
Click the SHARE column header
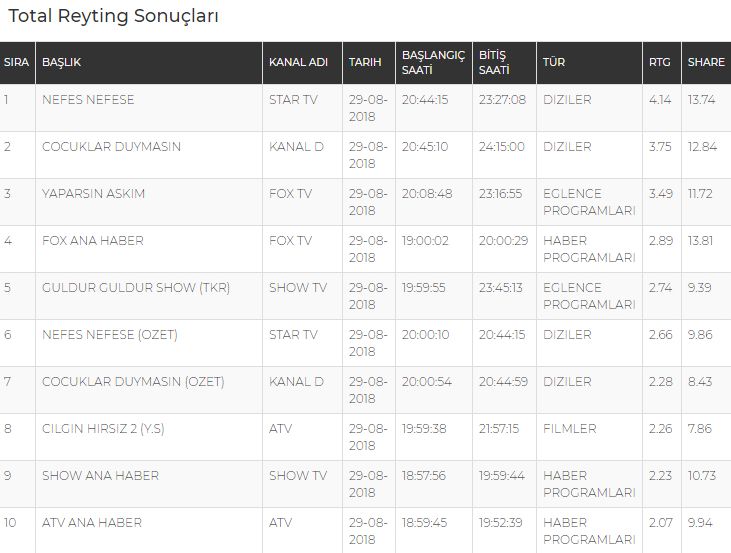[706, 62]
